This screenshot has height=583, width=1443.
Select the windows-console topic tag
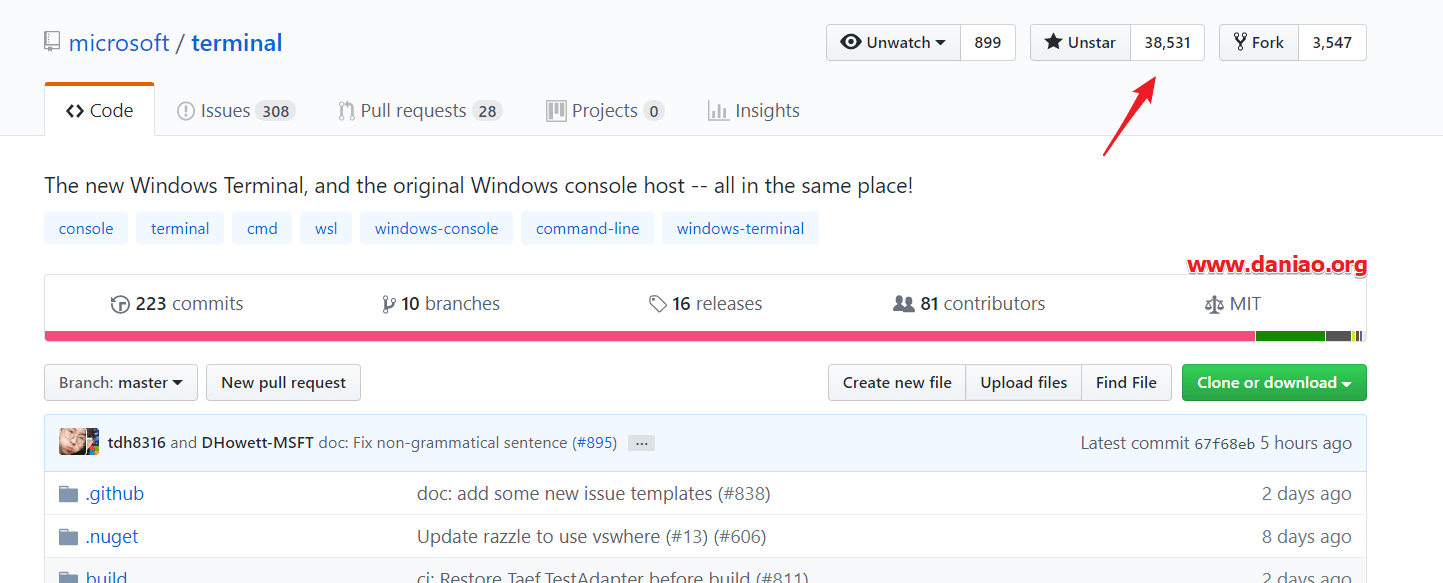[436, 228]
